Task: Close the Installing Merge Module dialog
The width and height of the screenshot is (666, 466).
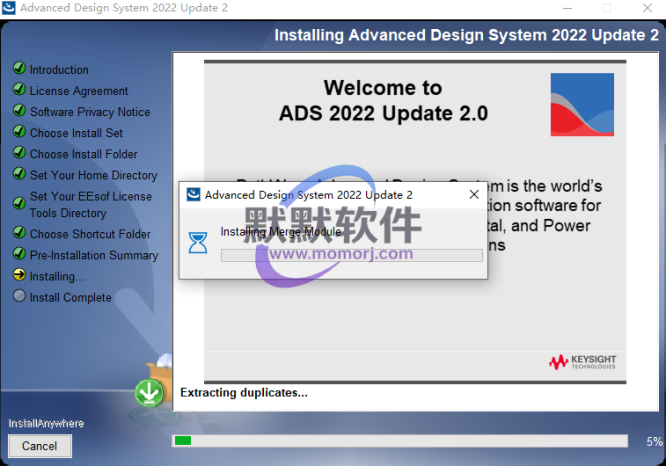Action: click(472, 195)
